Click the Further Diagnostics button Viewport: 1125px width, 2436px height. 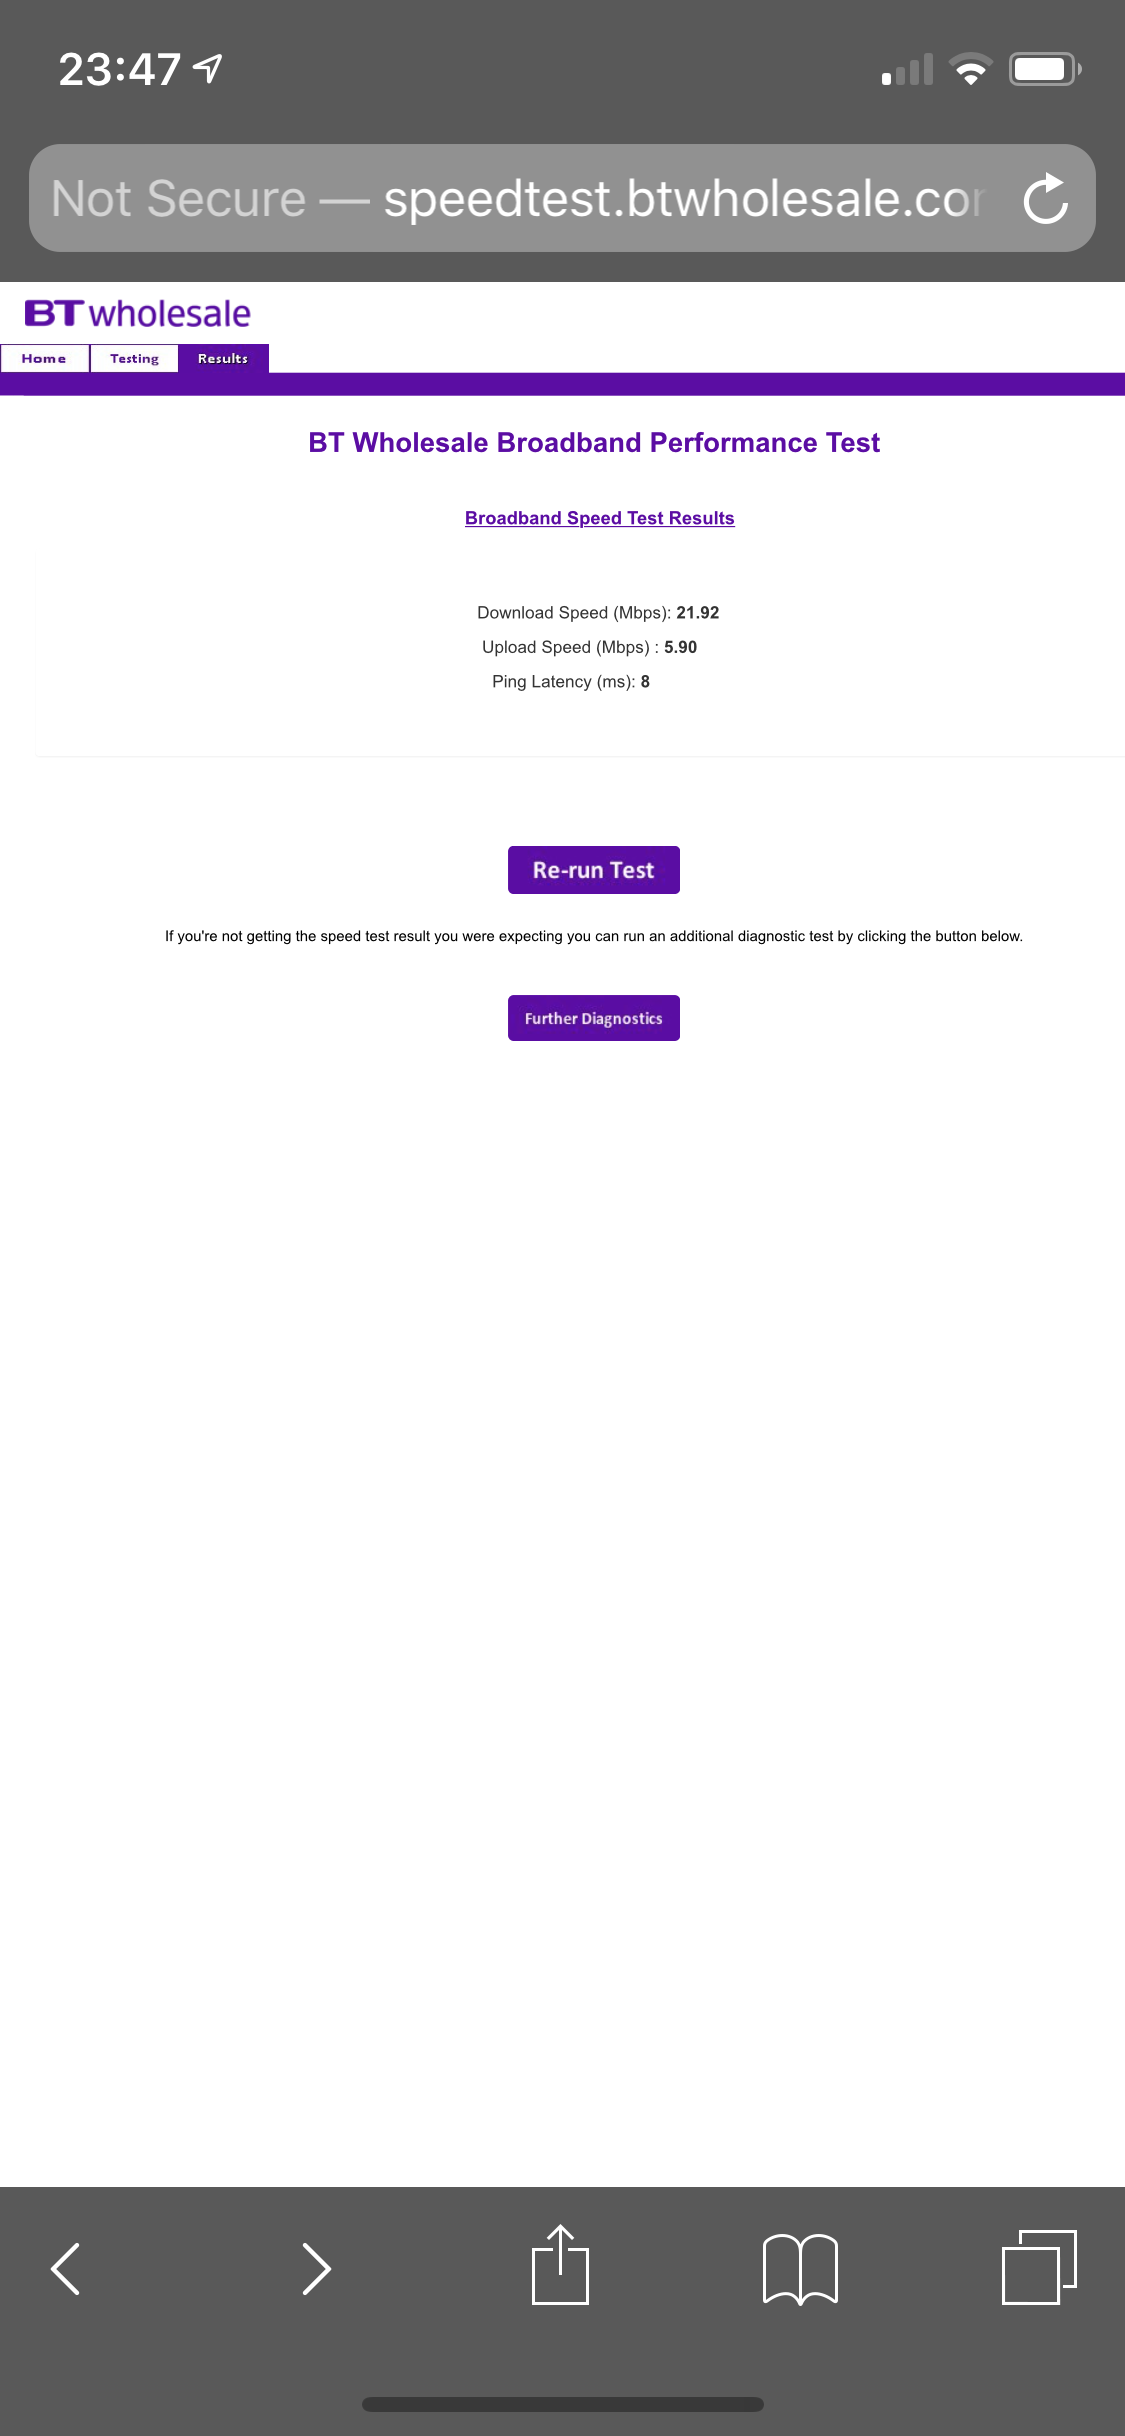[594, 1018]
